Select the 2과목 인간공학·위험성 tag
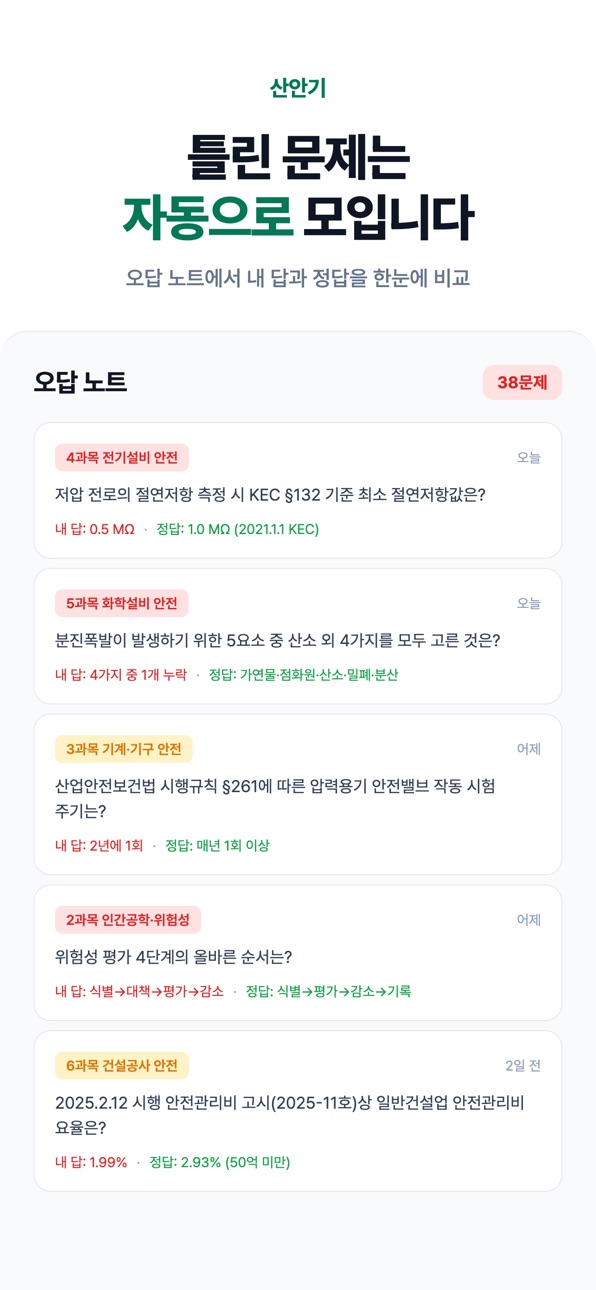This screenshot has height=1290, width=596. click(128, 920)
